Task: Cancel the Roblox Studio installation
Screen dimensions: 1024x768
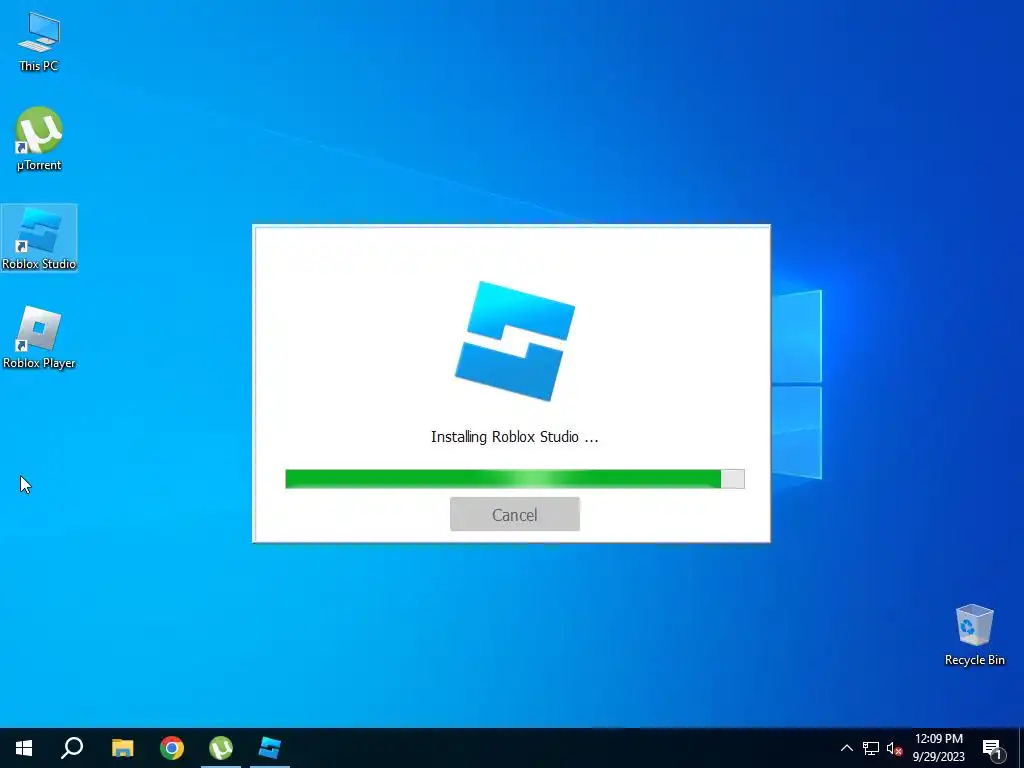Action: pyautogui.click(x=515, y=514)
